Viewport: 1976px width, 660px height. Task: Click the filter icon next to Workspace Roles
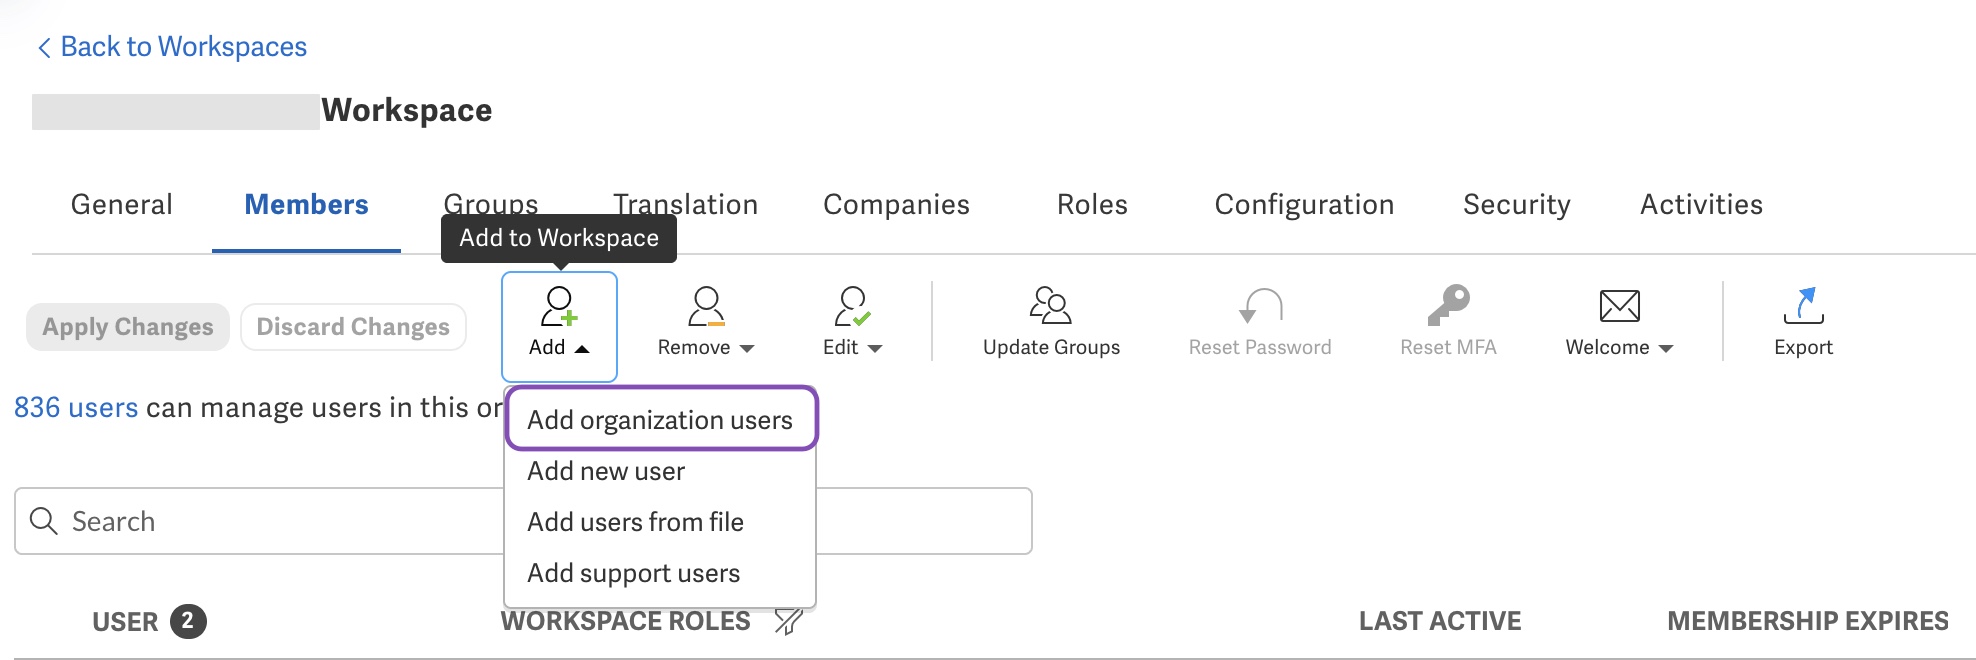coord(789,621)
